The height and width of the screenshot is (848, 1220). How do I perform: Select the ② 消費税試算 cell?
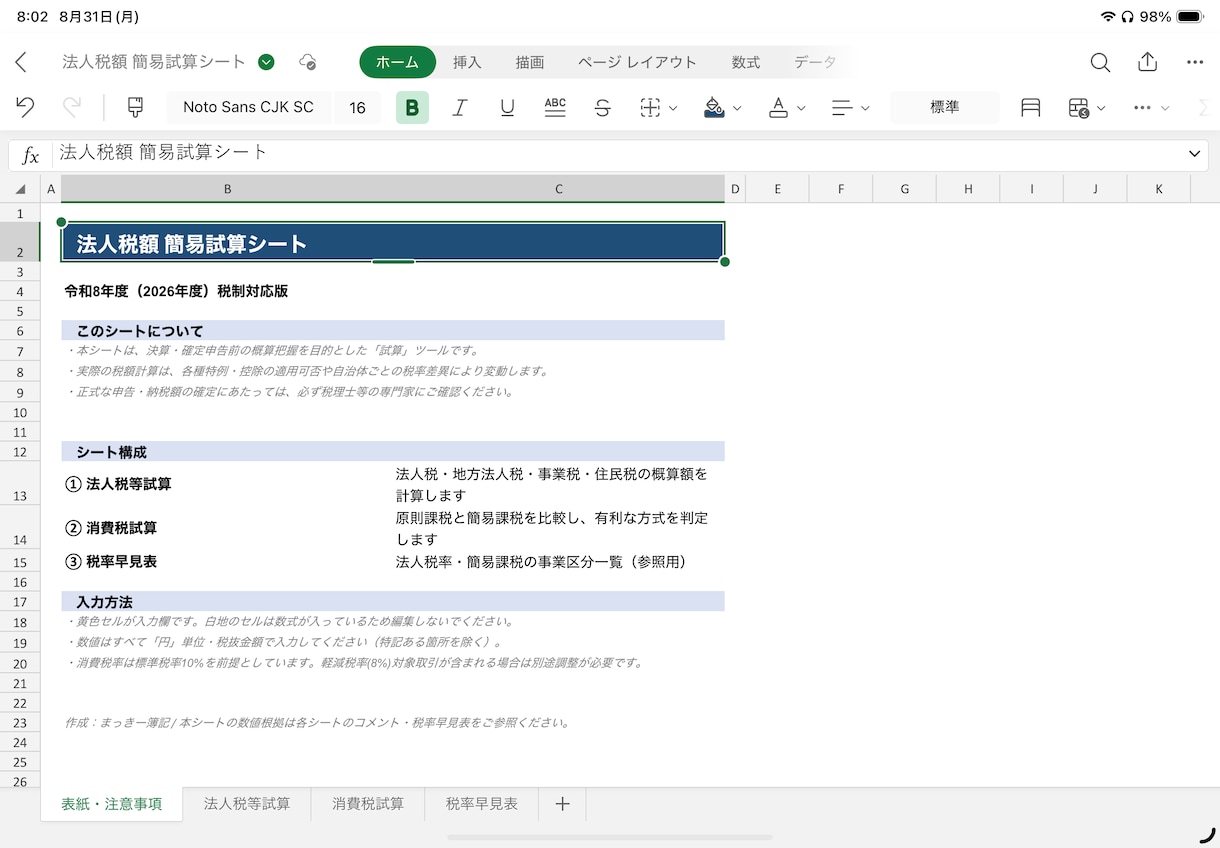[x=227, y=528]
